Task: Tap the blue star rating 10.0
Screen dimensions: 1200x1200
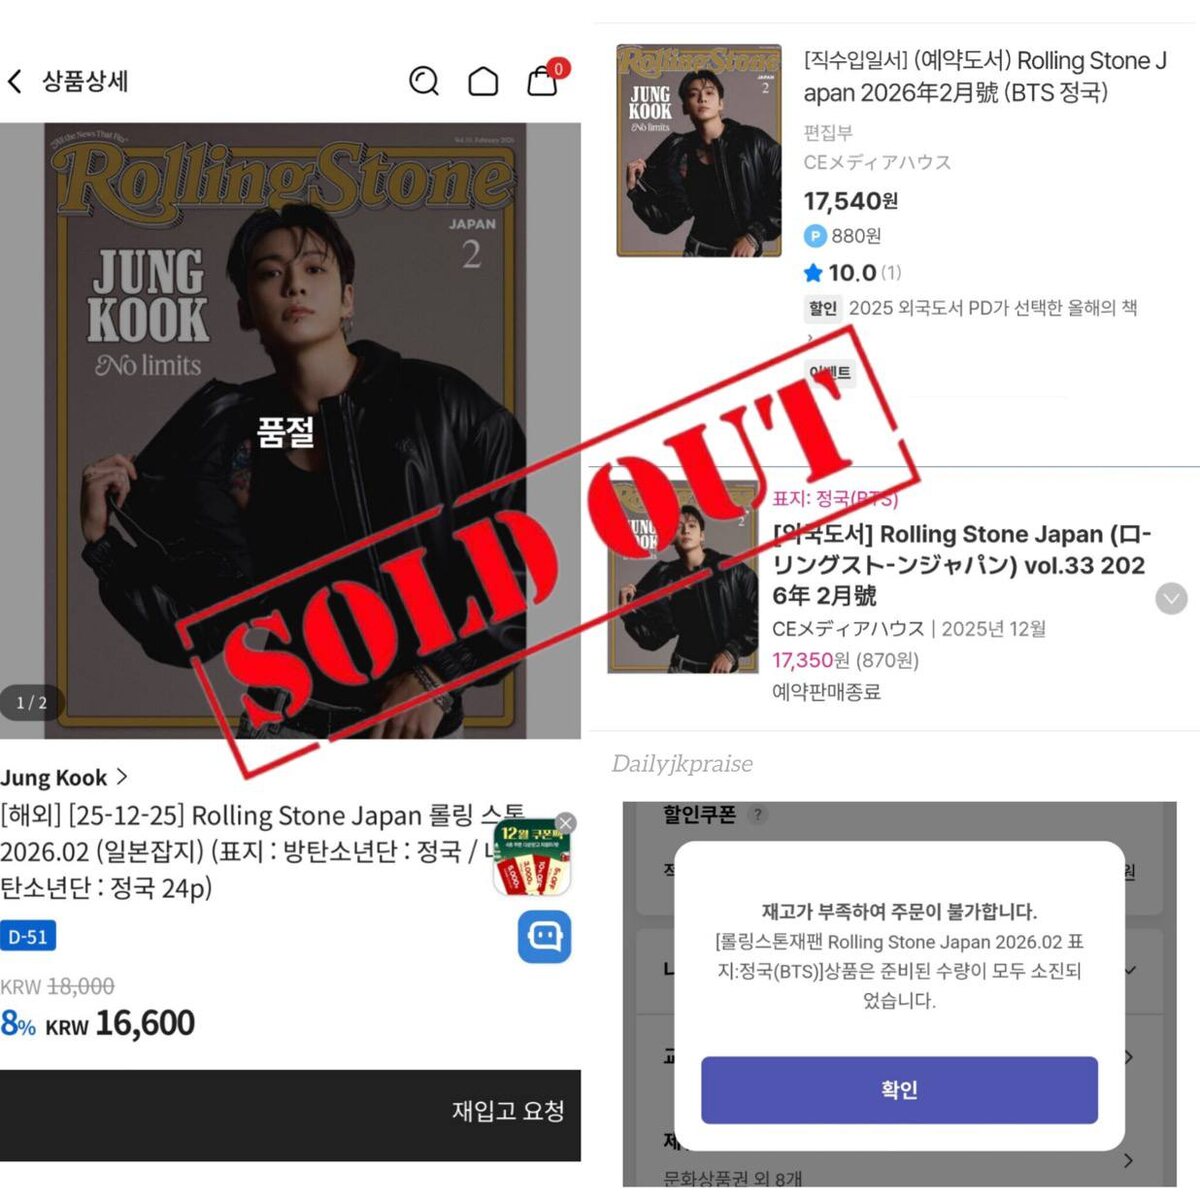Action: [840, 273]
